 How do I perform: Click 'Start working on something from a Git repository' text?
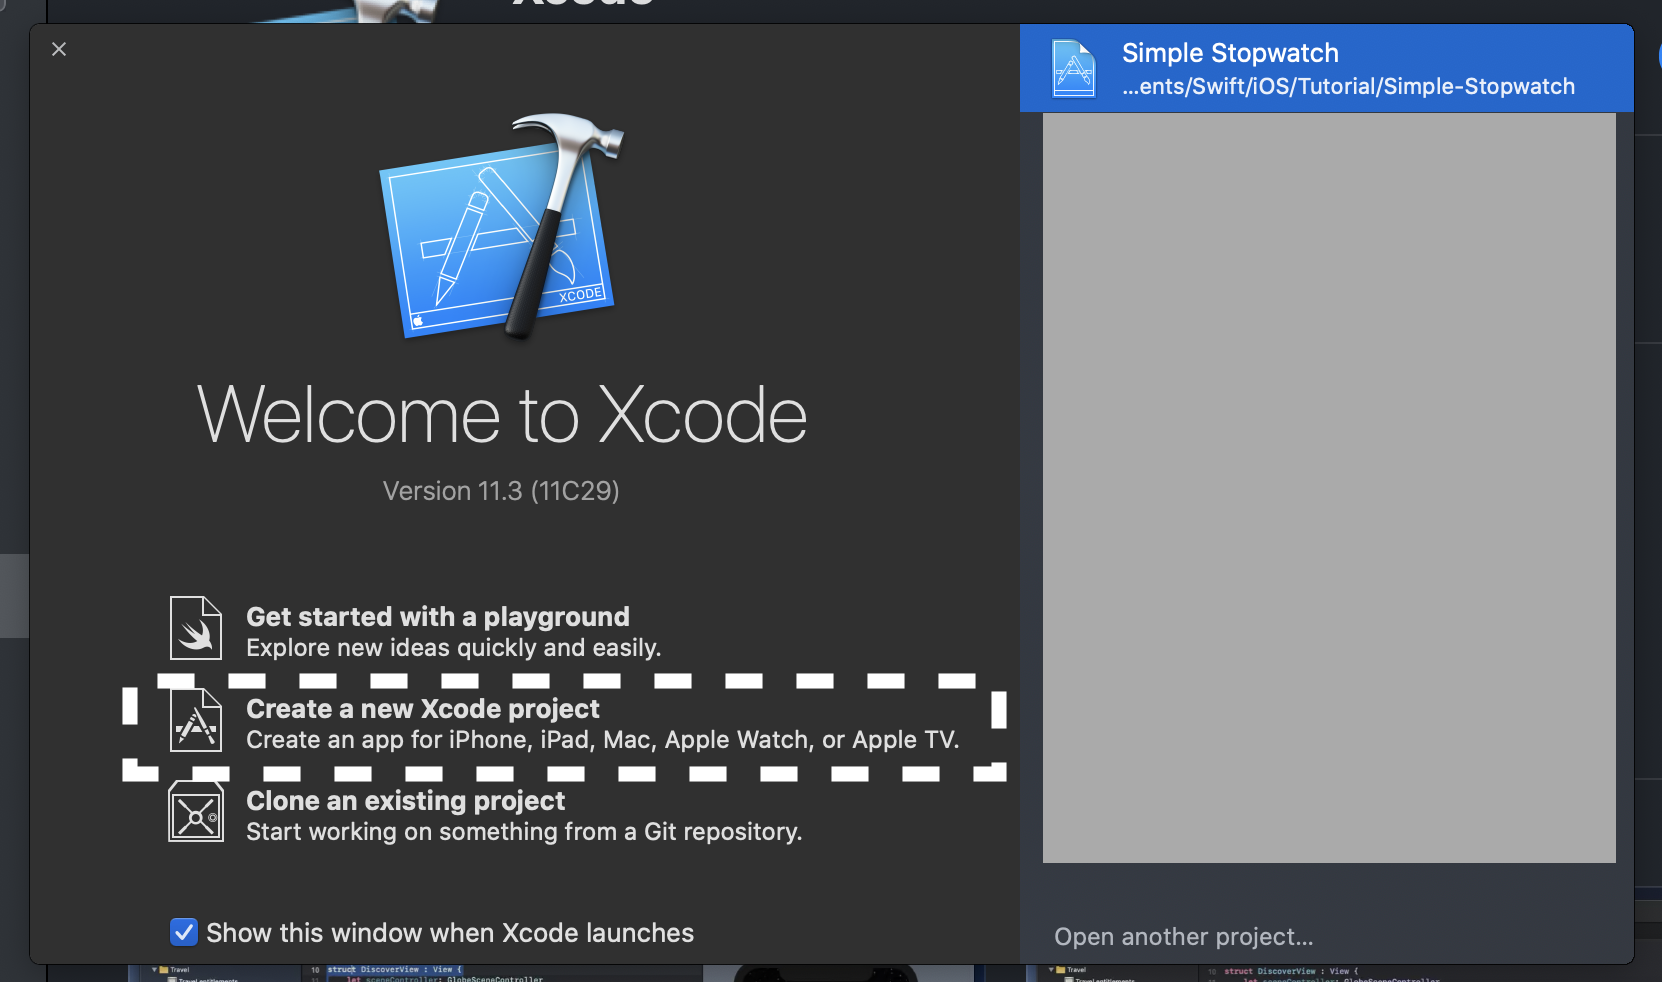(524, 832)
